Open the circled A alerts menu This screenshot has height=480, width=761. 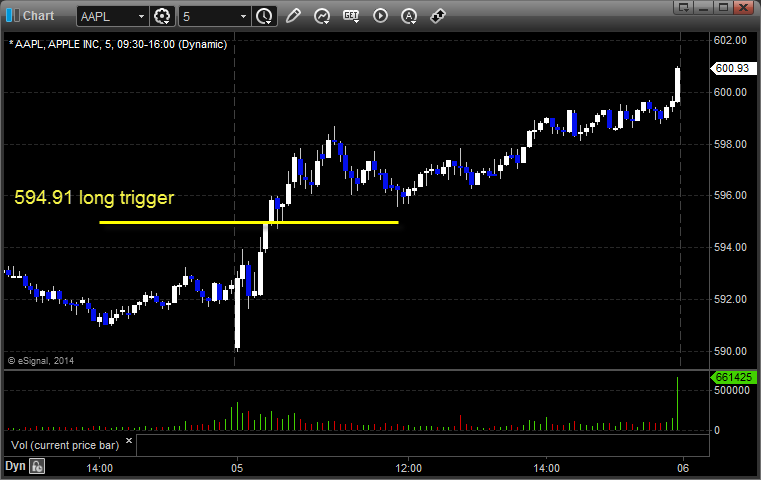tap(409, 16)
